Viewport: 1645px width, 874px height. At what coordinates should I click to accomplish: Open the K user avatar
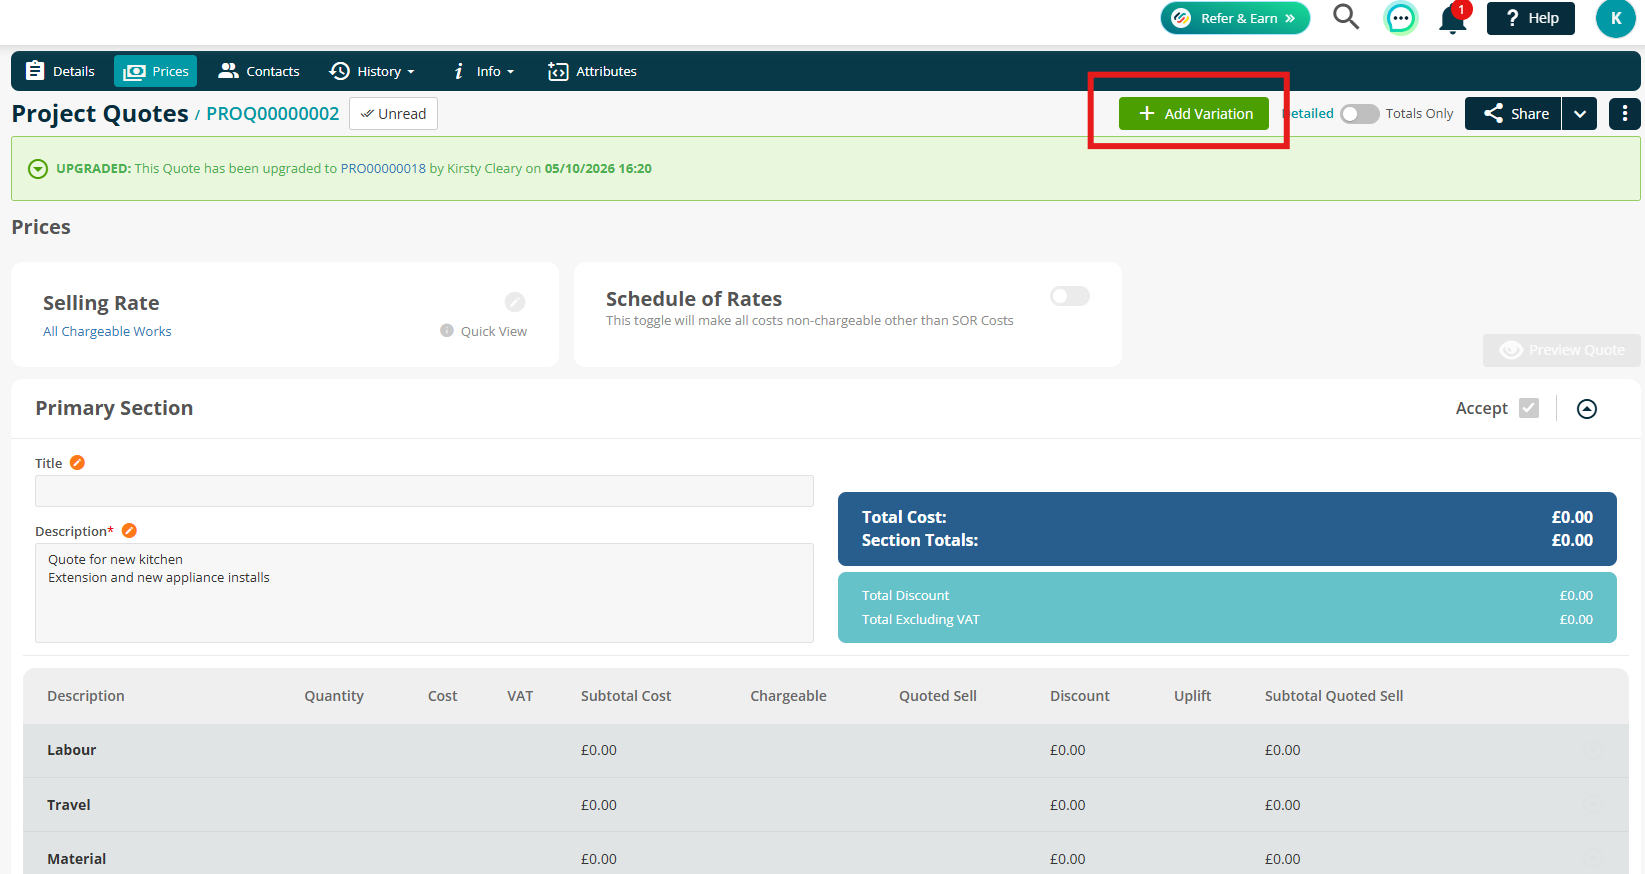coord(1615,18)
